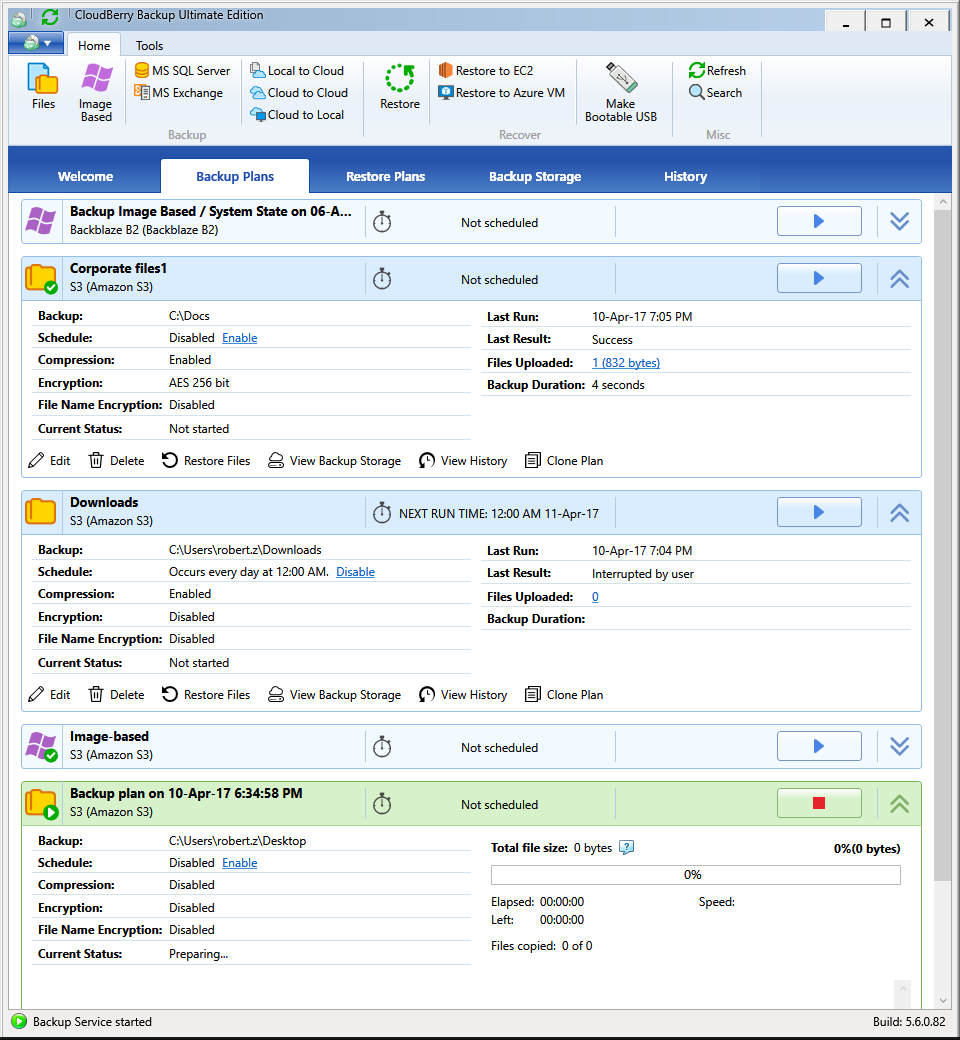Collapse the Downloads plan details
Image resolution: width=960 pixels, height=1040 pixels.
click(x=900, y=513)
